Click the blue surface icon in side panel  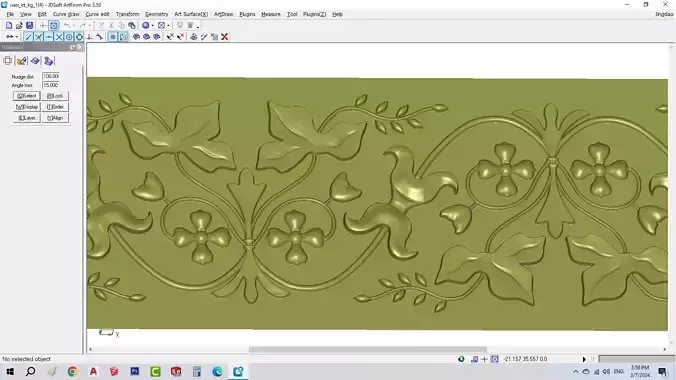35,61
